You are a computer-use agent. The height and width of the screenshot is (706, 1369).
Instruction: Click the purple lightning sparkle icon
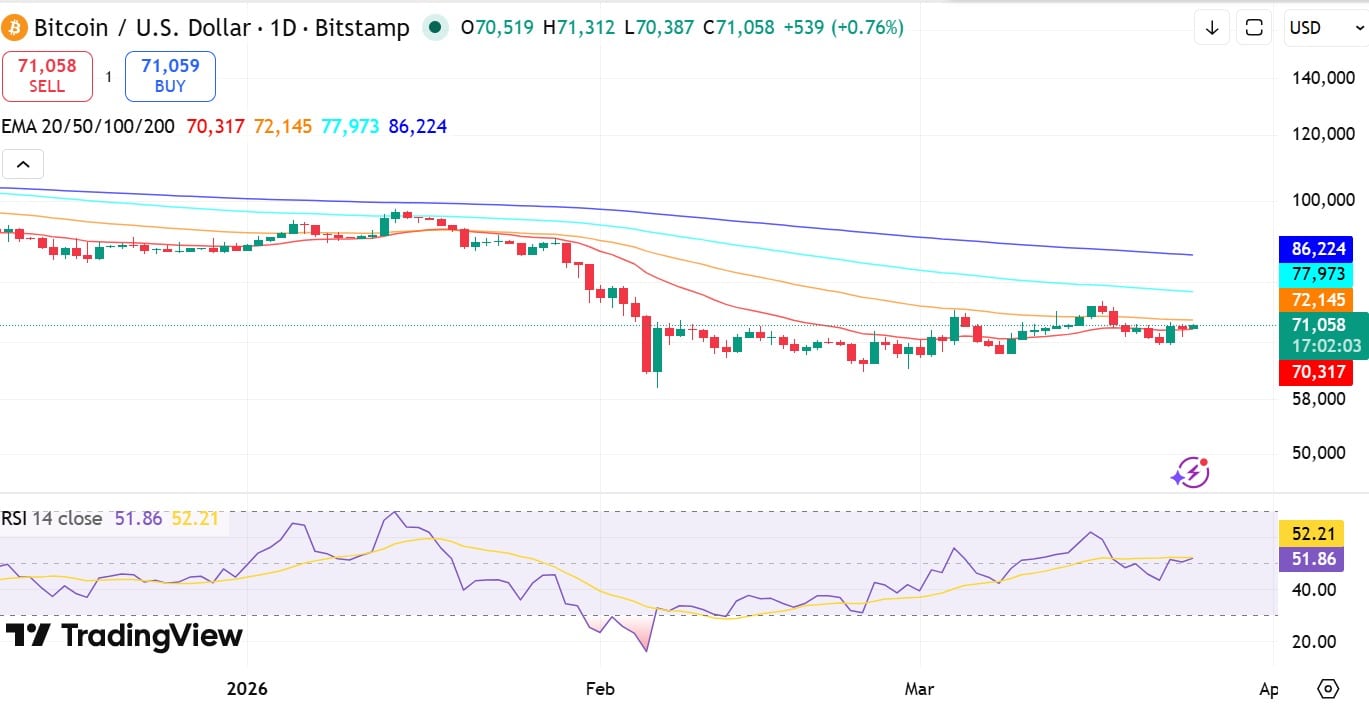pos(1189,472)
